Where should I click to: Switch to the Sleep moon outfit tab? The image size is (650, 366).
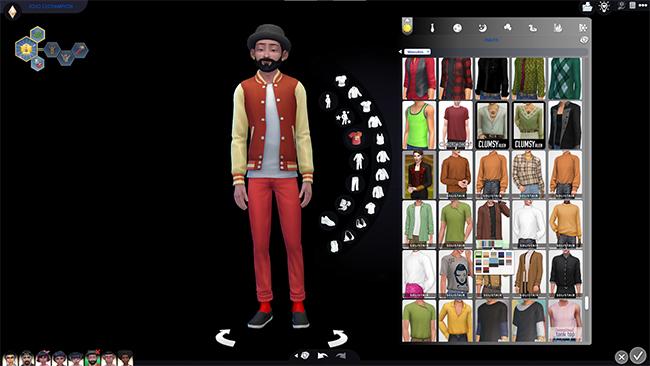[483, 28]
